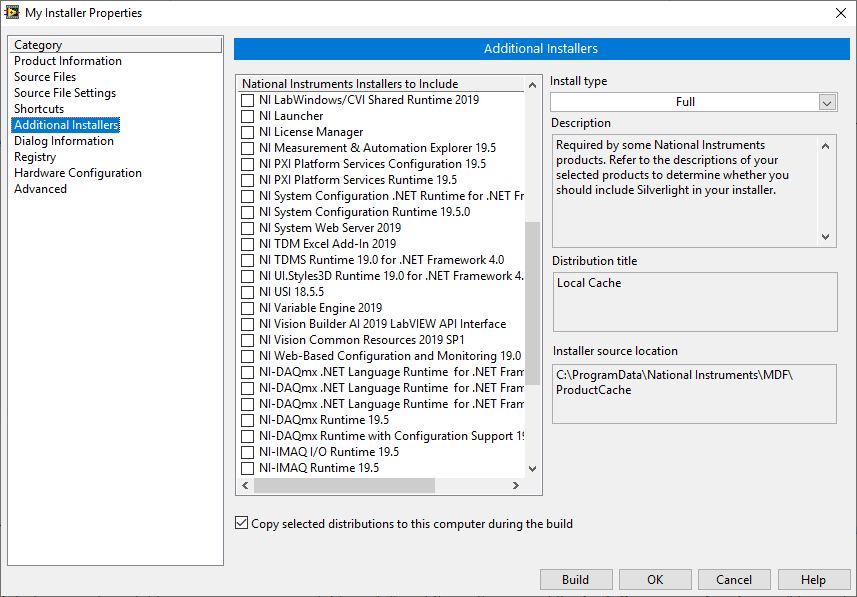Check NI UI.Styles3D Runtime 19.0 checkbox

tap(248, 276)
